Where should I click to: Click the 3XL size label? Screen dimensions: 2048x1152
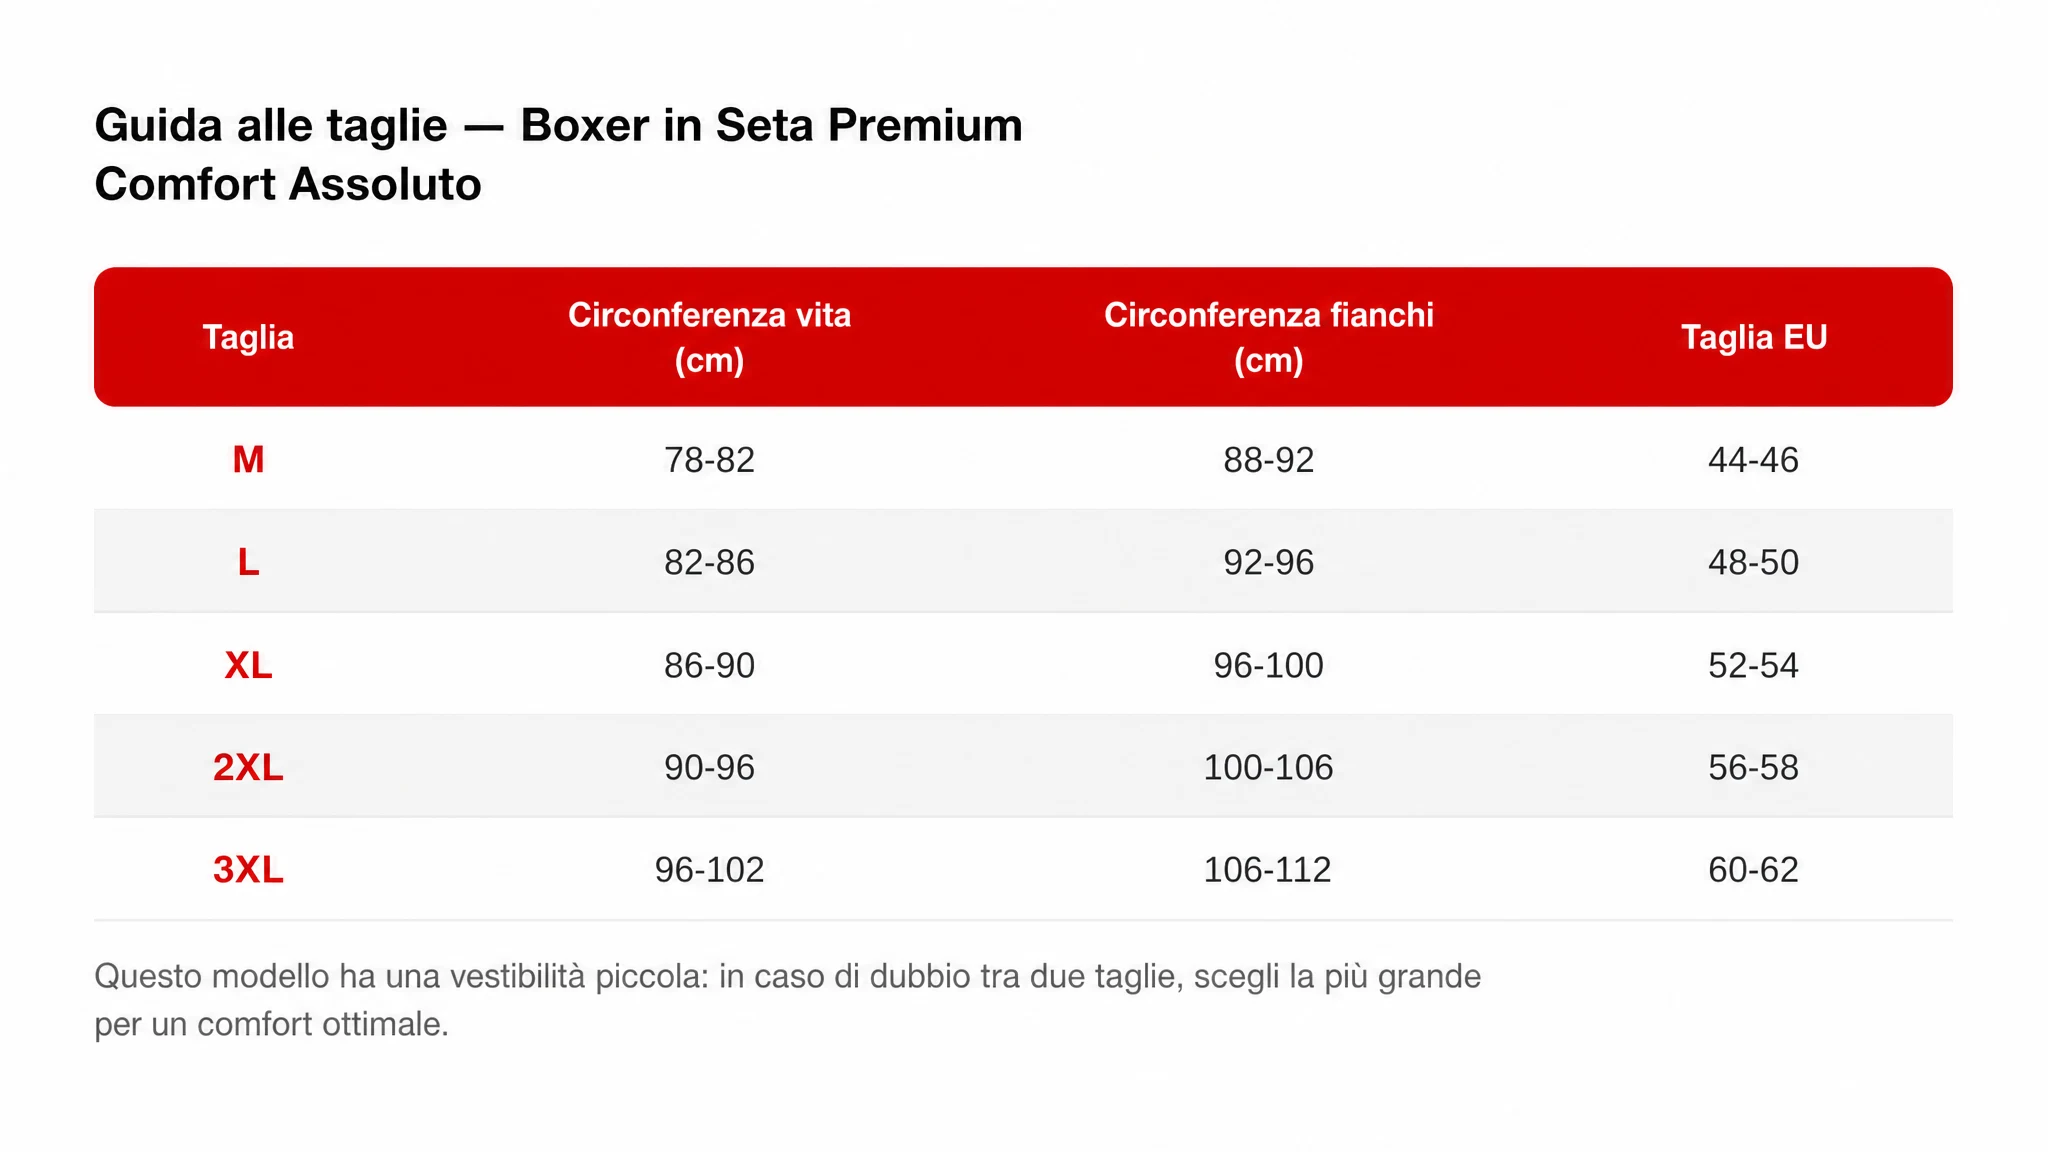tap(248, 870)
